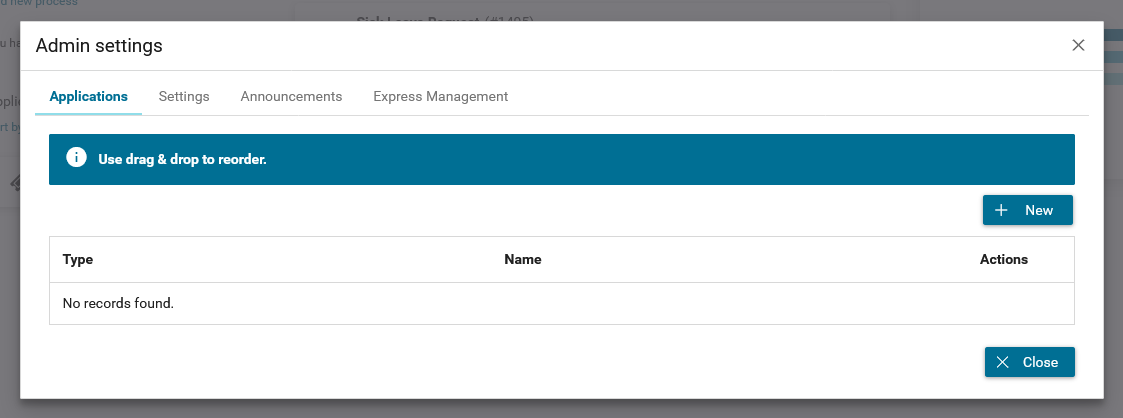This screenshot has height=418, width=1123.
Task: Click the plus icon on New button
Action: (x=1002, y=210)
